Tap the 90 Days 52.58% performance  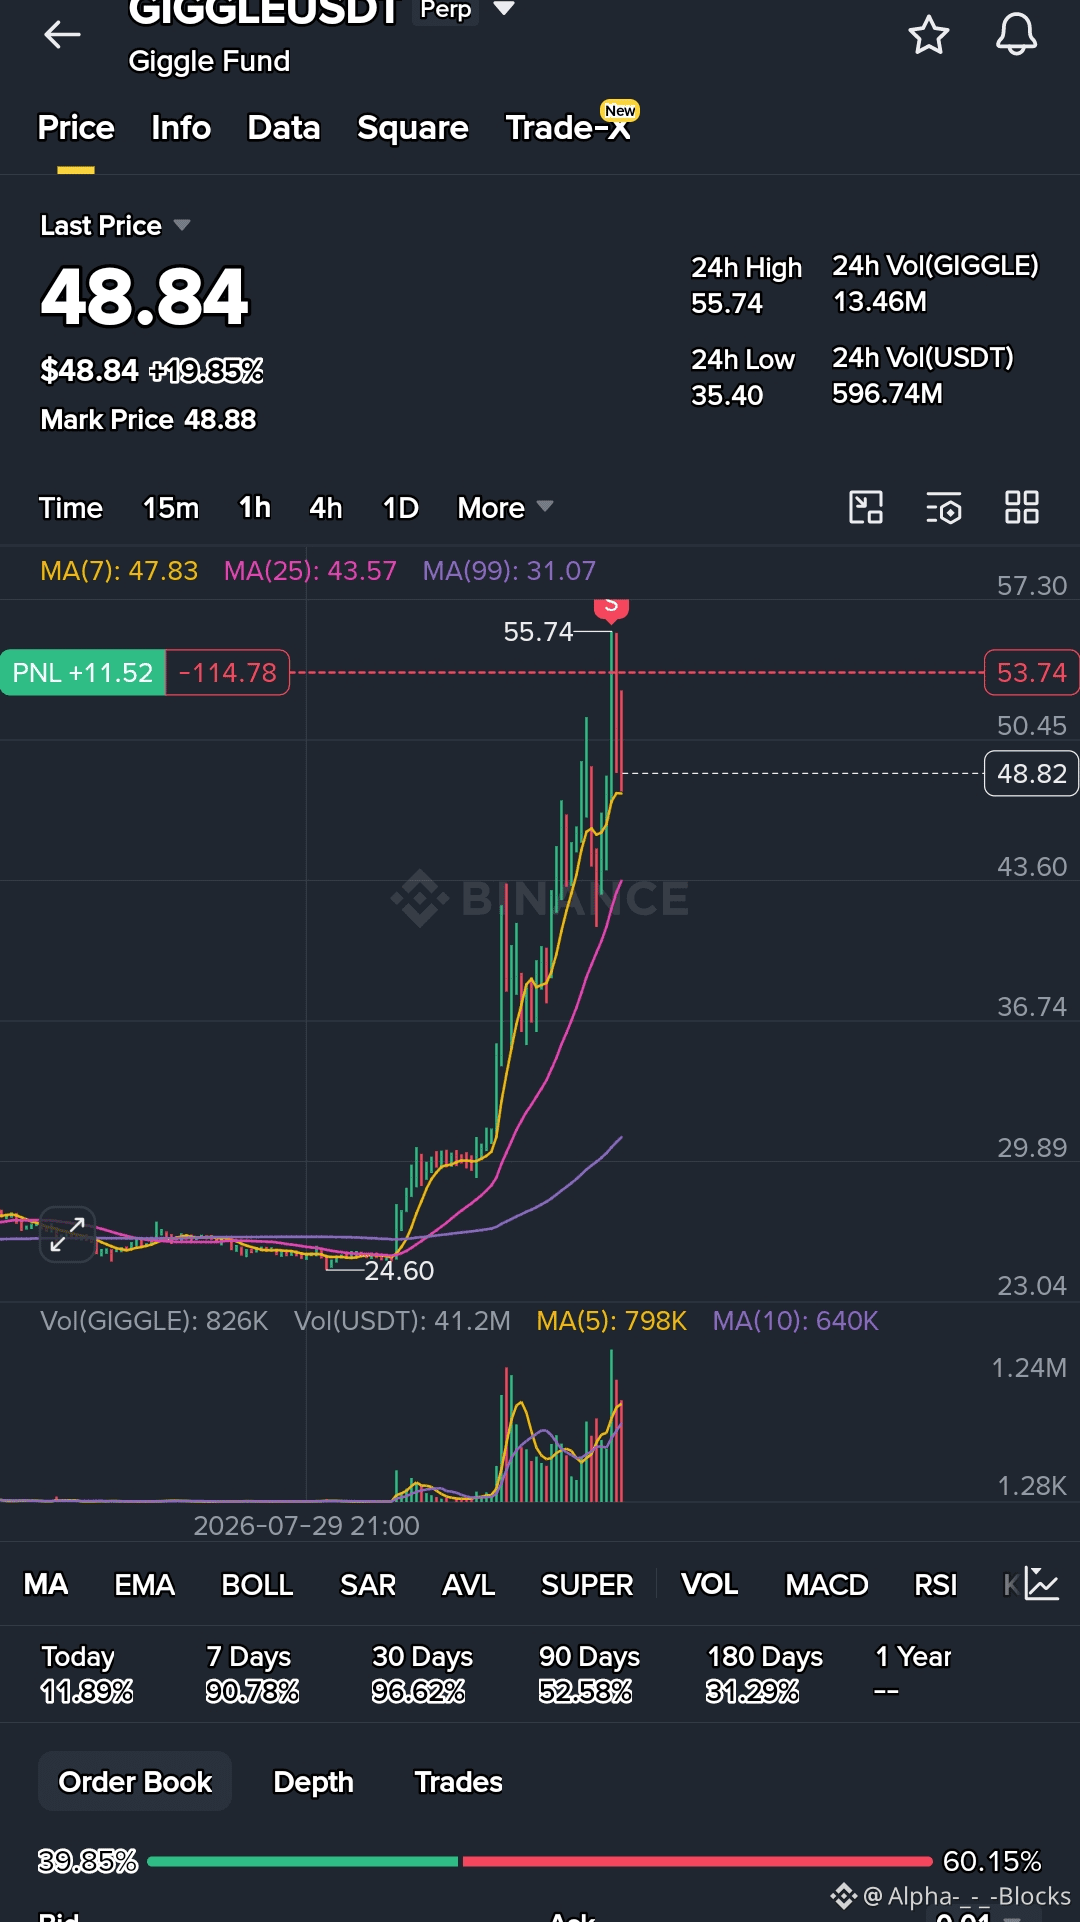589,1673
